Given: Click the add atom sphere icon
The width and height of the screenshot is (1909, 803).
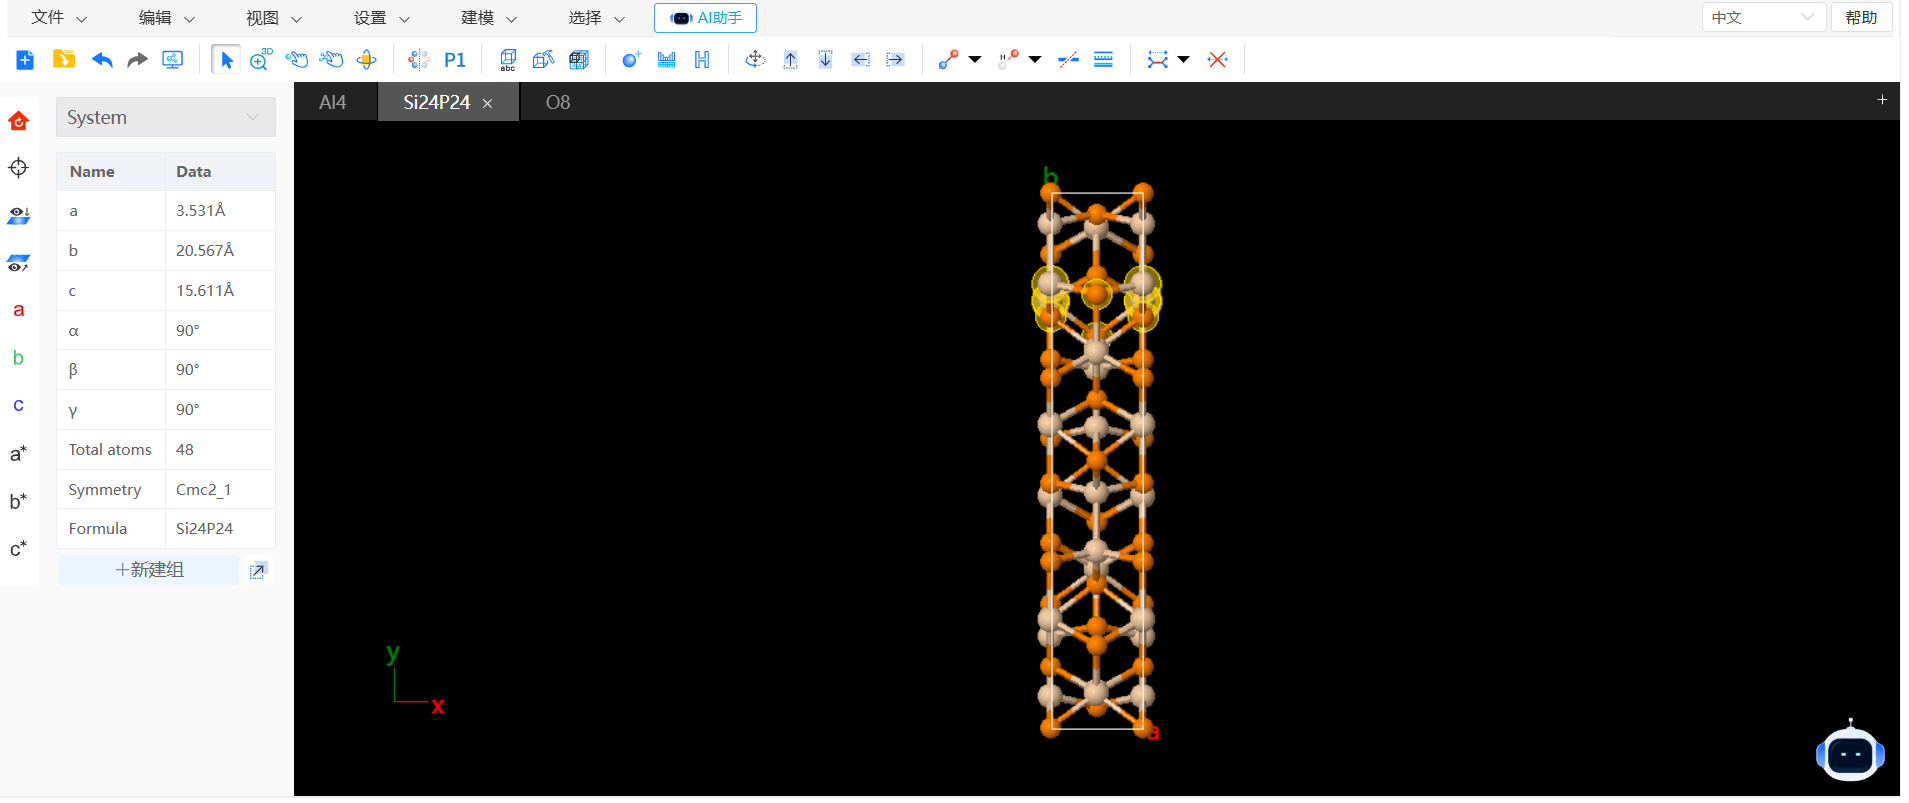Looking at the screenshot, I should pos(631,60).
